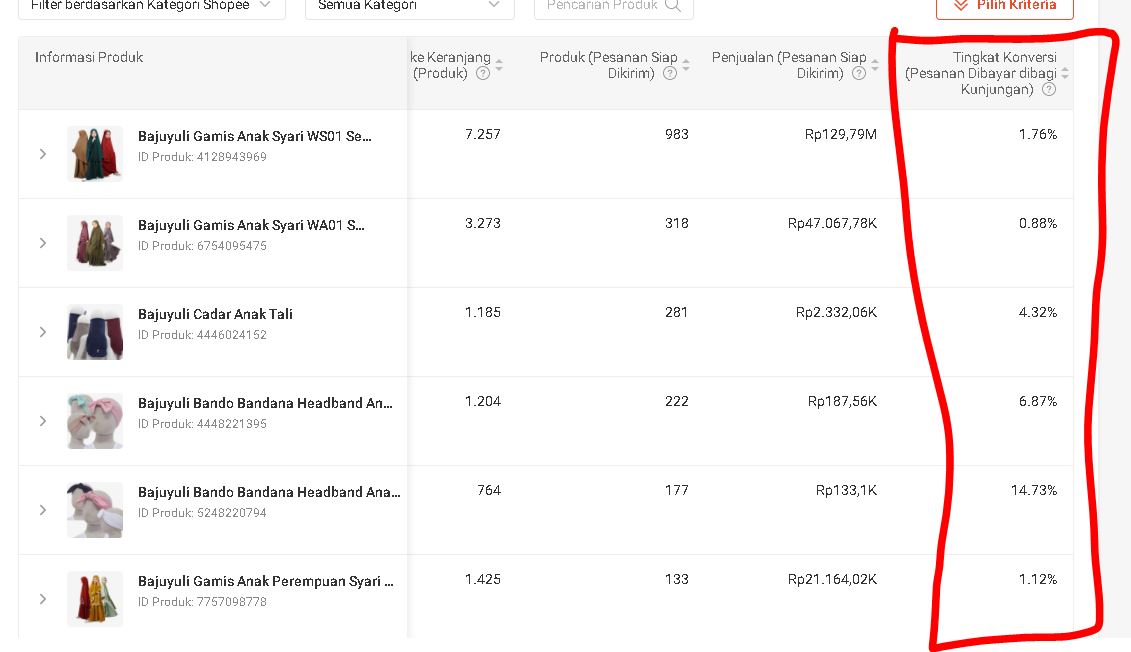Click the 'Informasi Produk' column header
This screenshot has width=1131, height=652.
tap(89, 57)
